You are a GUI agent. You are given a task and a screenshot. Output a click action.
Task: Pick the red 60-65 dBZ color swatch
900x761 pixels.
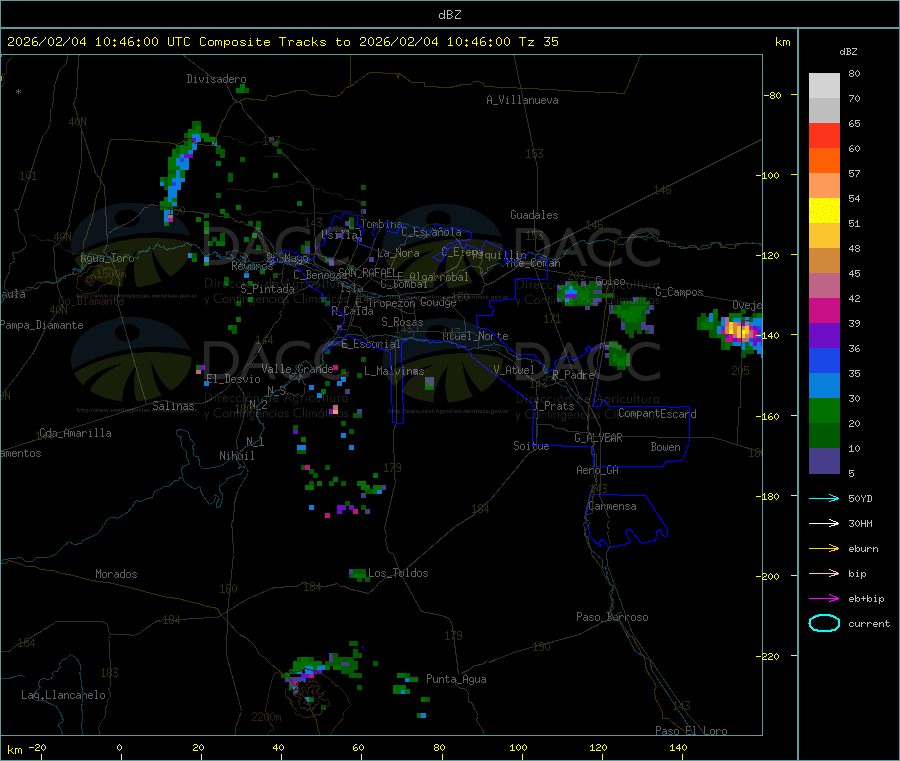824,135
